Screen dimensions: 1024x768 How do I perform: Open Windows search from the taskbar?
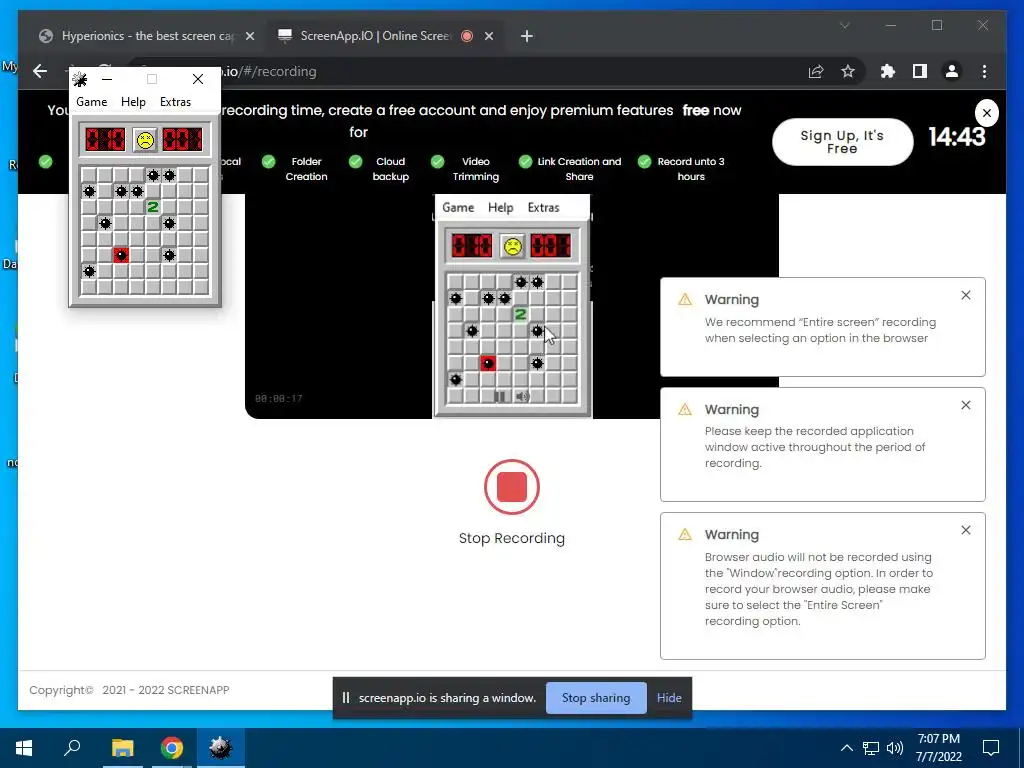click(x=72, y=748)
